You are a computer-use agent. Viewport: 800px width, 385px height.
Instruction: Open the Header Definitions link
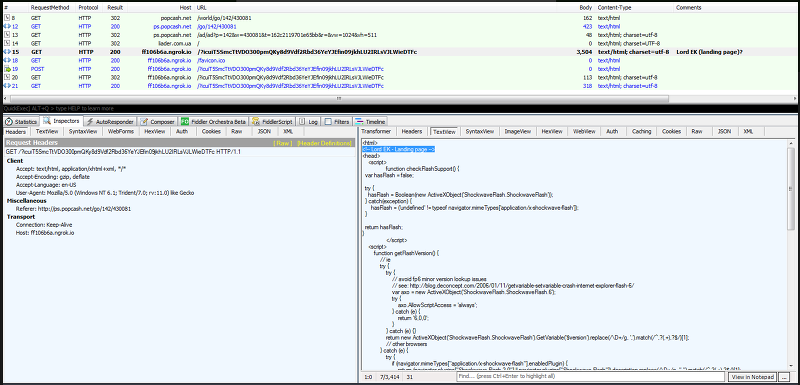(x=324, y=143)
